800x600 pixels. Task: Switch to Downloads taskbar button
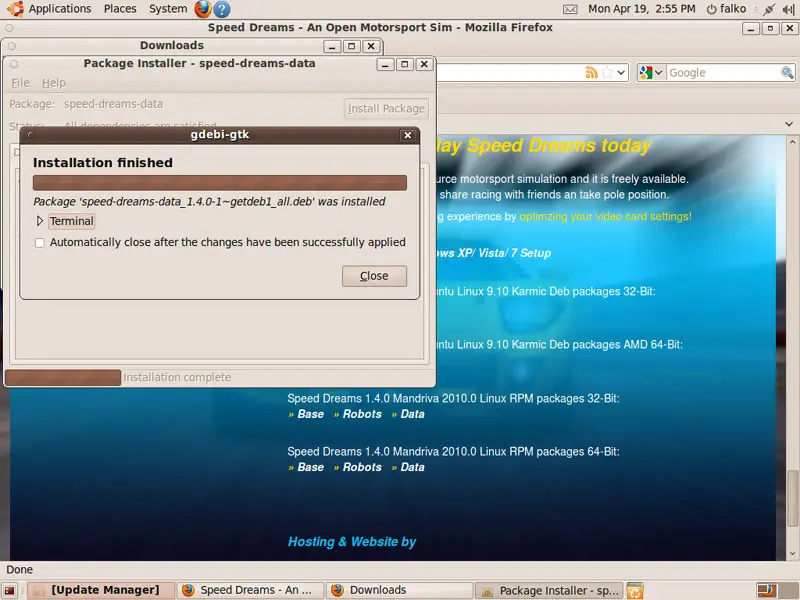coord(399,590)
